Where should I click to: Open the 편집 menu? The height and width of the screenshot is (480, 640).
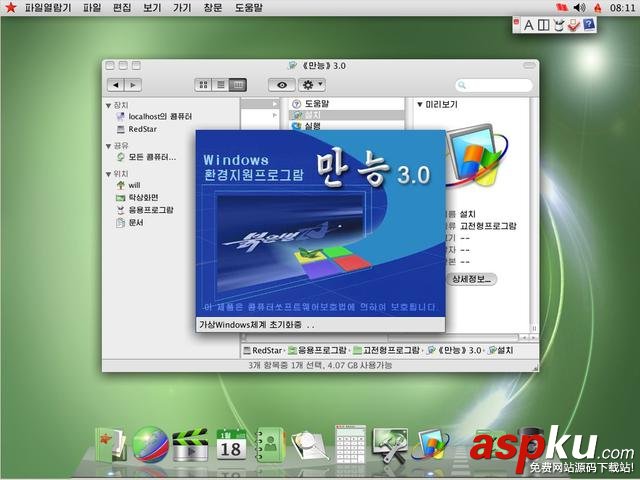tap(122, 8)
